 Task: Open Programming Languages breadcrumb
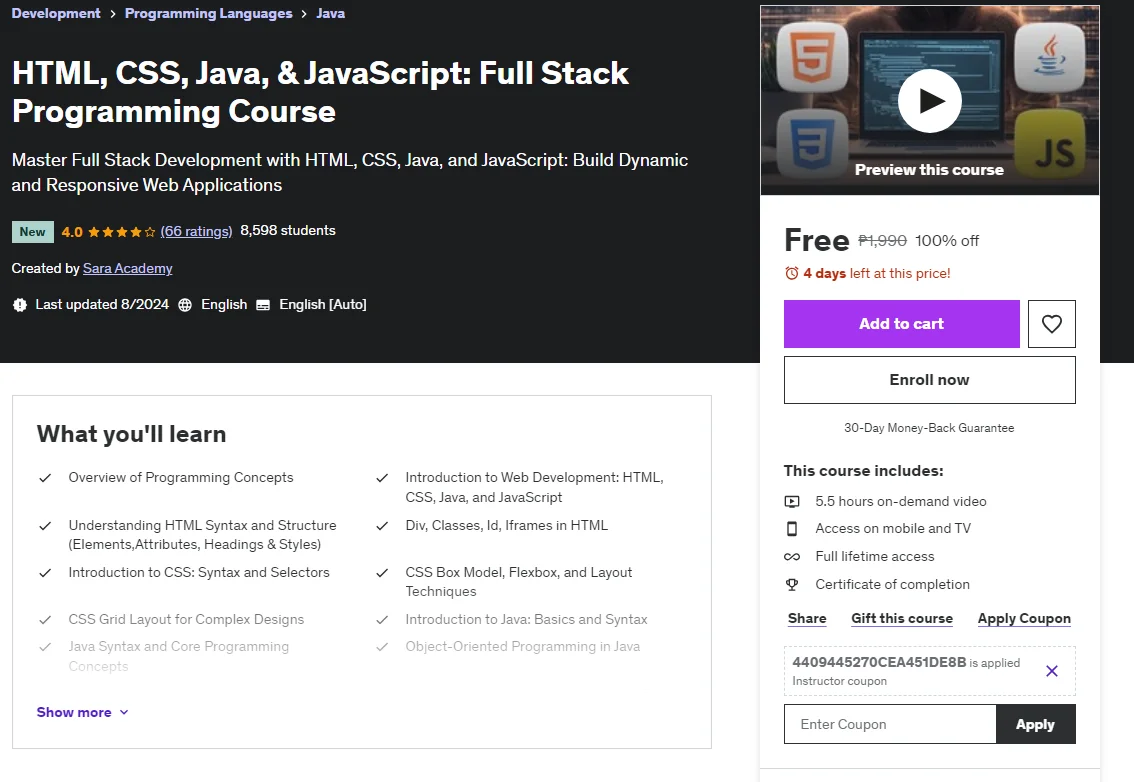(208, 13)
